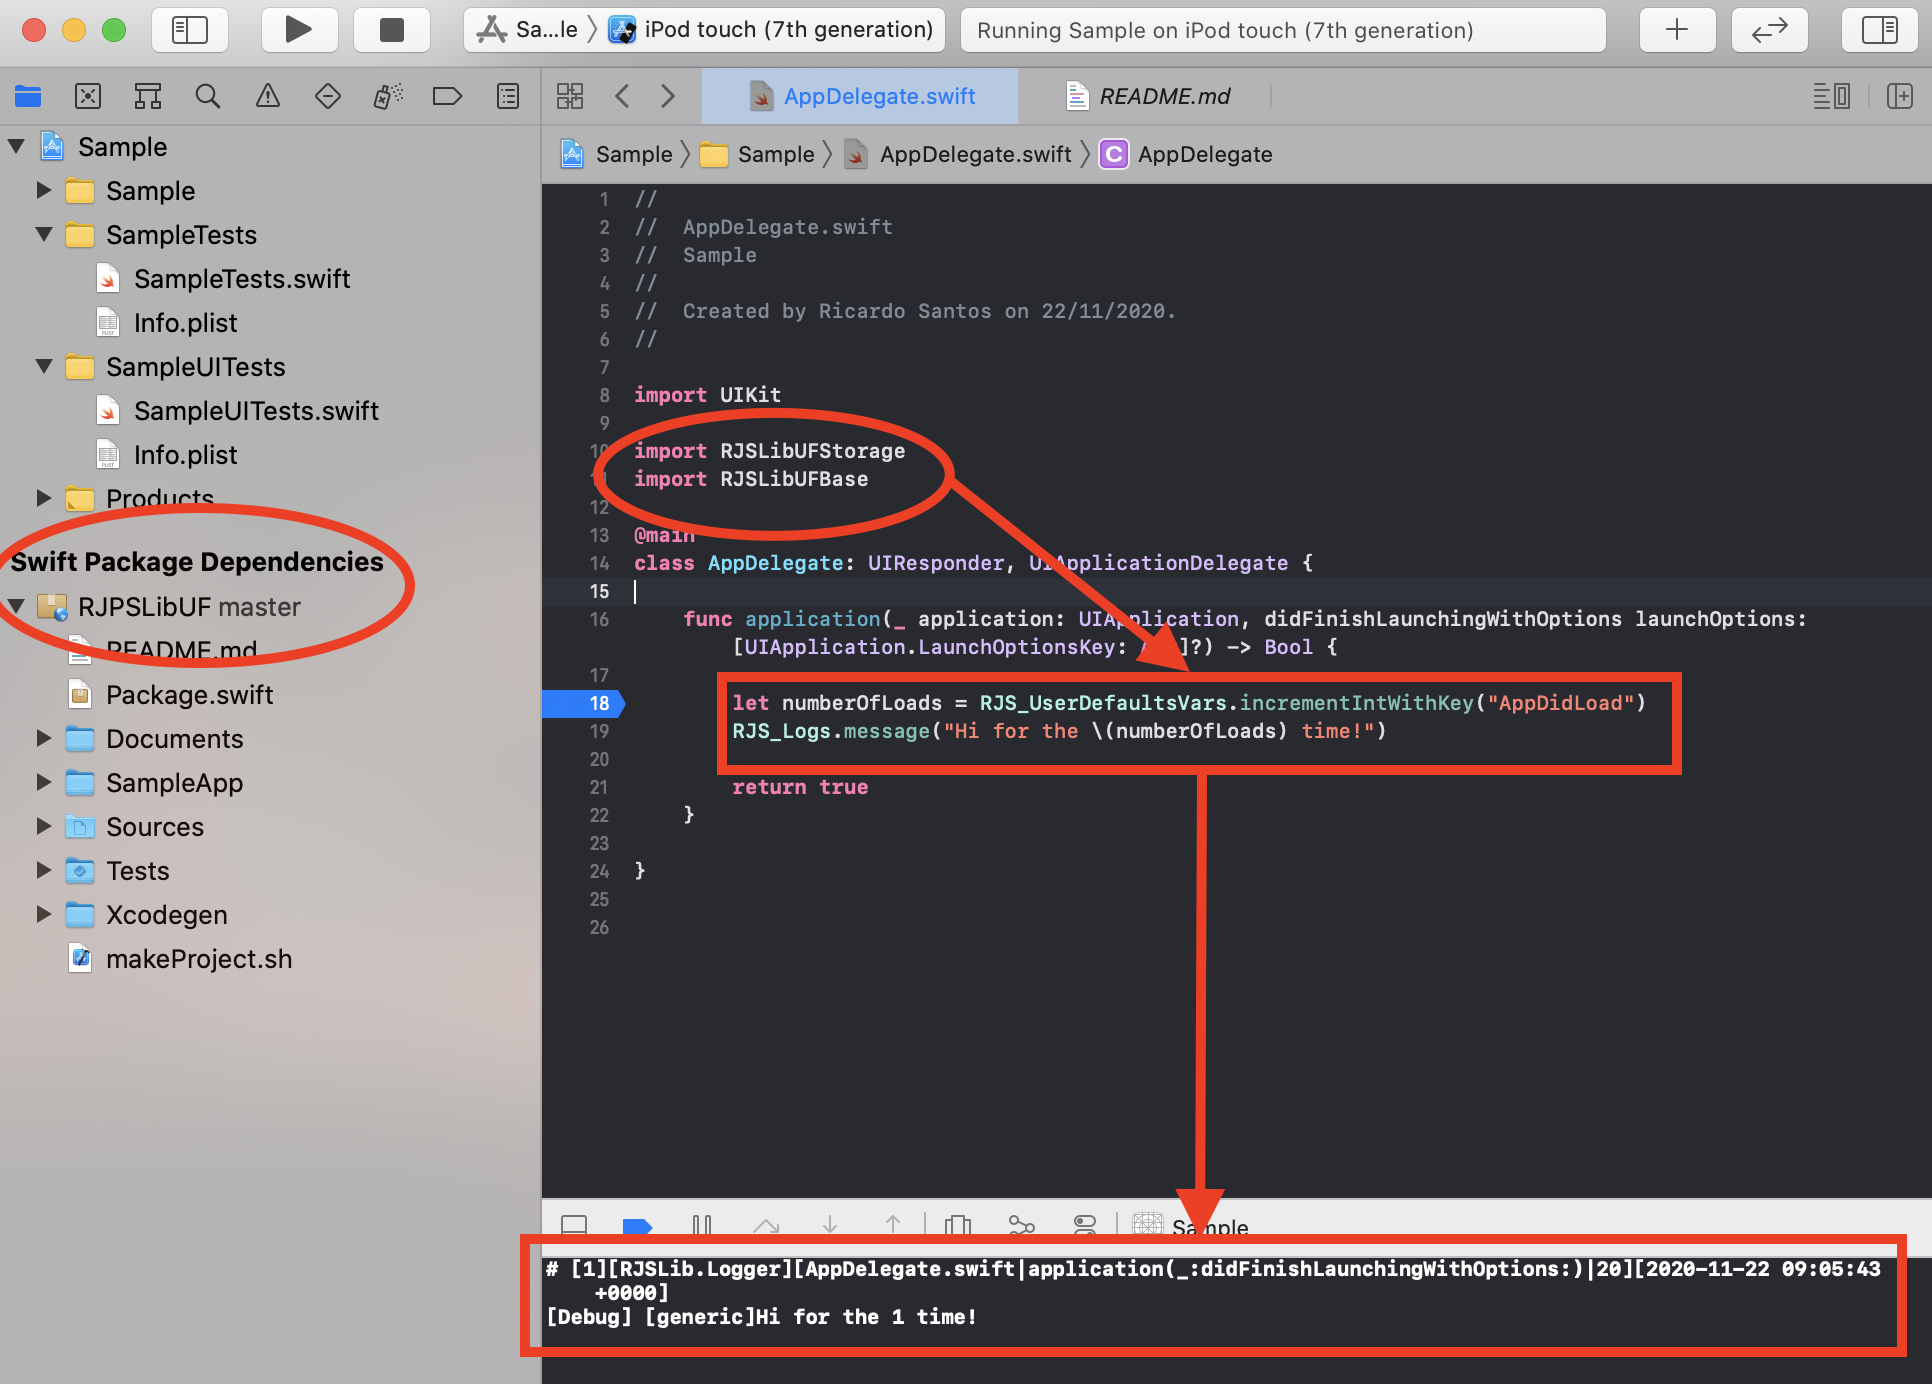This screenshot has width=1932, height=1384.
Task: Open Package.swift in the navigator
Action: coord(189,694)
